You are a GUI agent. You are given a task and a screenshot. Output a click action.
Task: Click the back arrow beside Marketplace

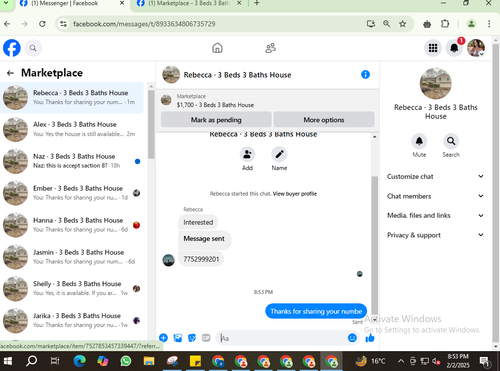(10, 73)
